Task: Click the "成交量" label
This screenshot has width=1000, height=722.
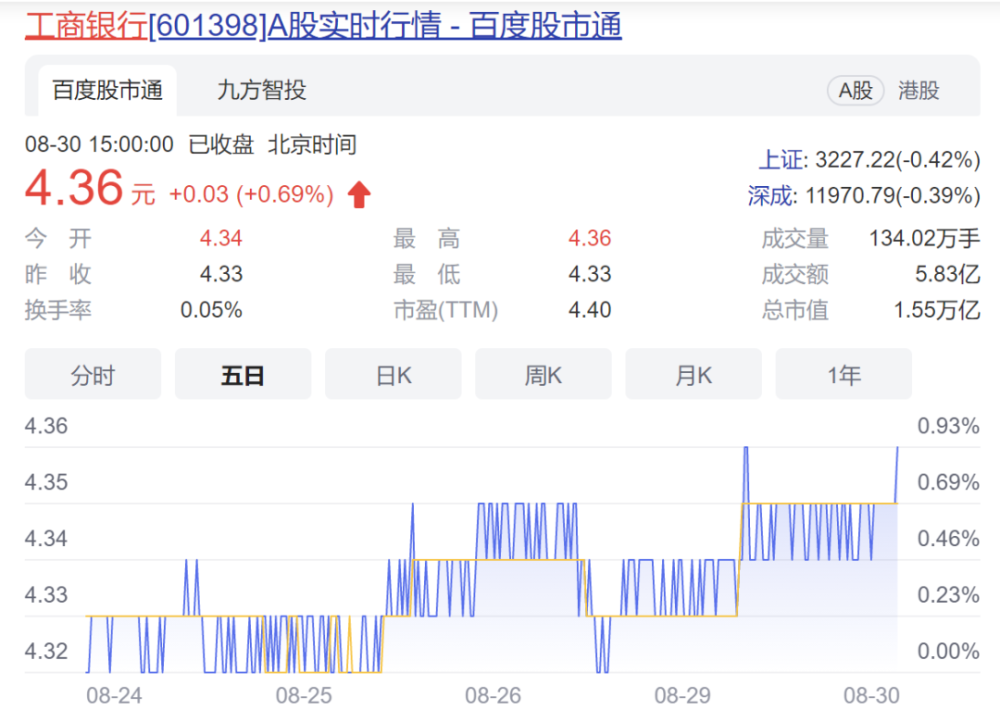Action: [x=795, y=239]
